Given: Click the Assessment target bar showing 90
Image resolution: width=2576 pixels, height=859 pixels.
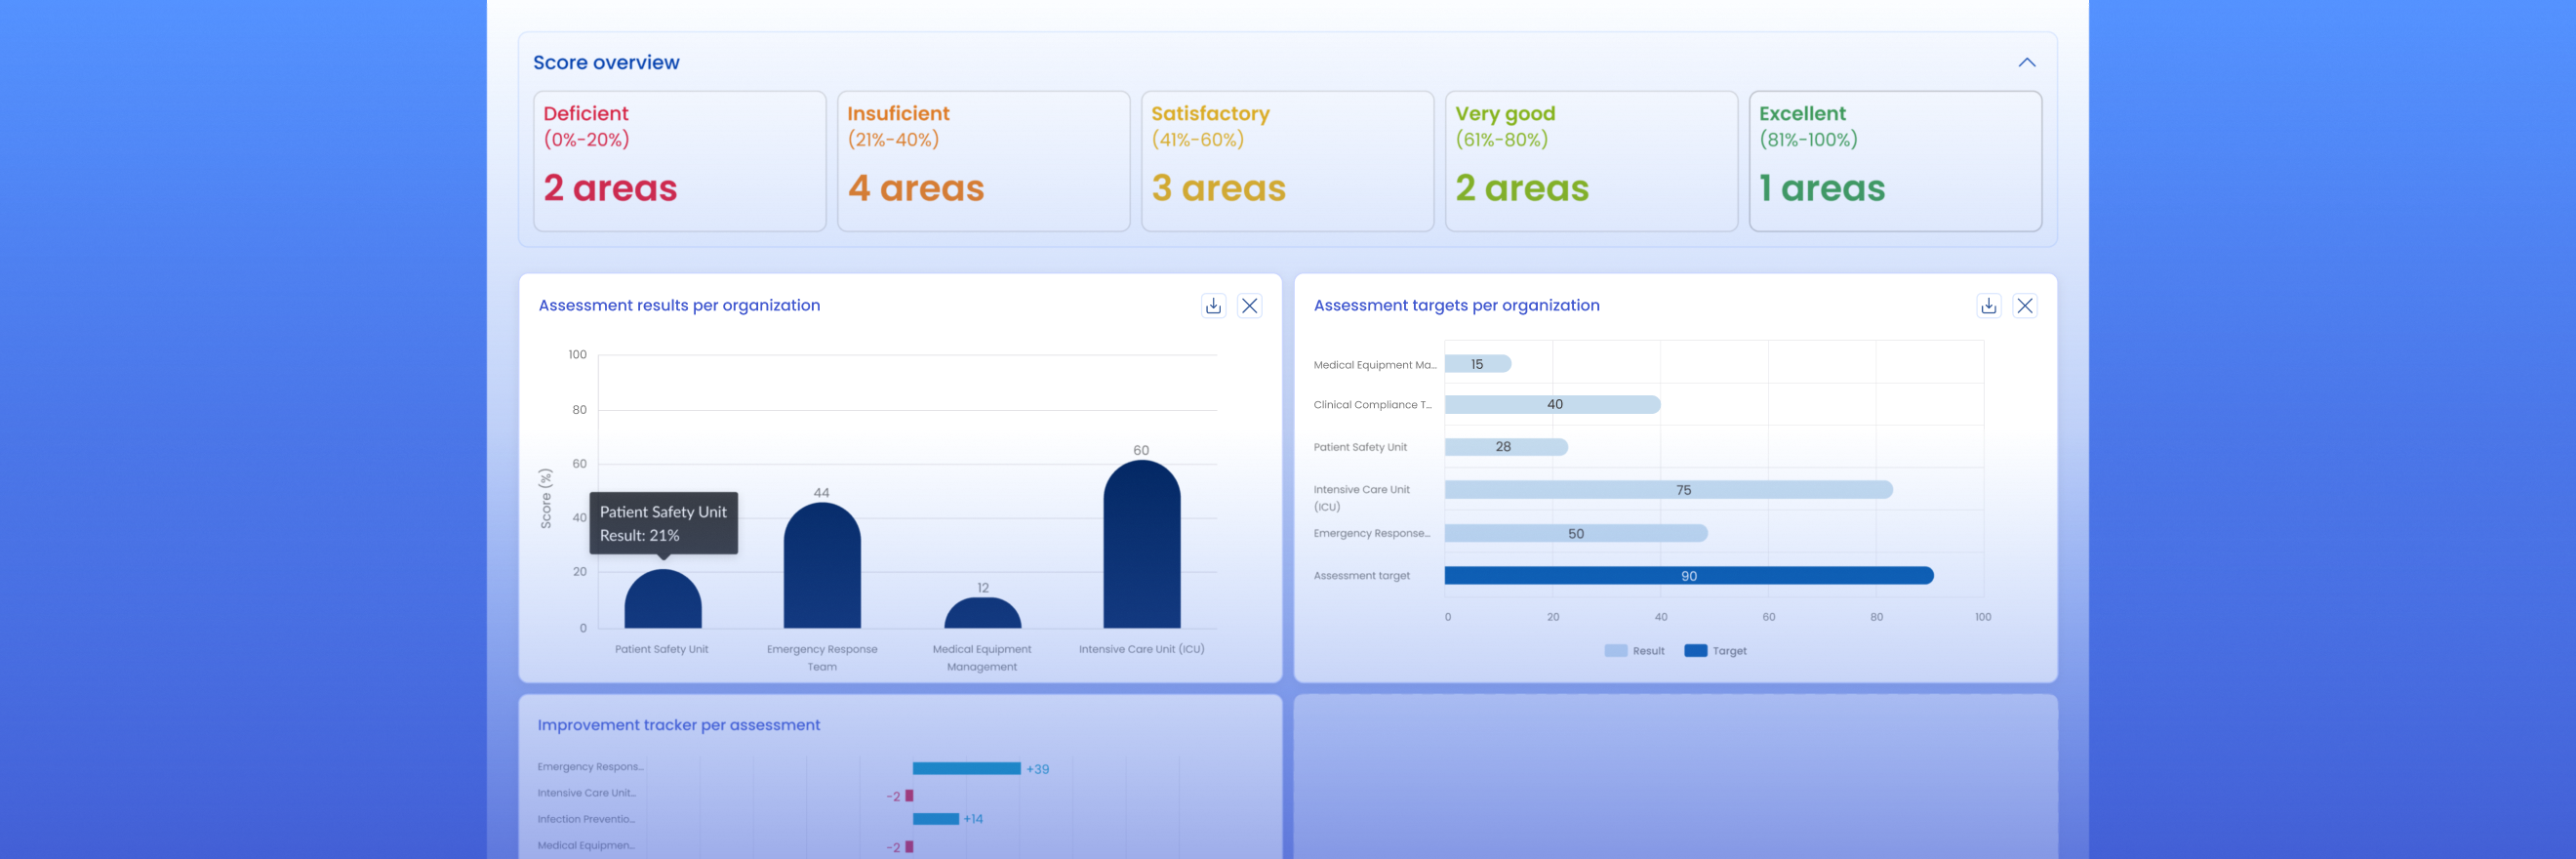Looking at the screenshot, I should 1689,575.
